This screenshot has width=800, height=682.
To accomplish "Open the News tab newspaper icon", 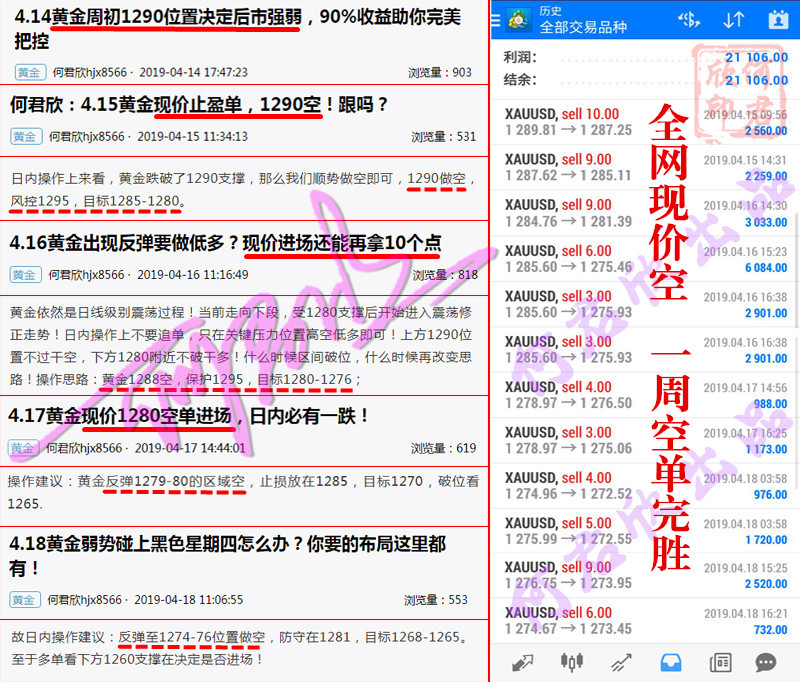I will tap(719, 661).
